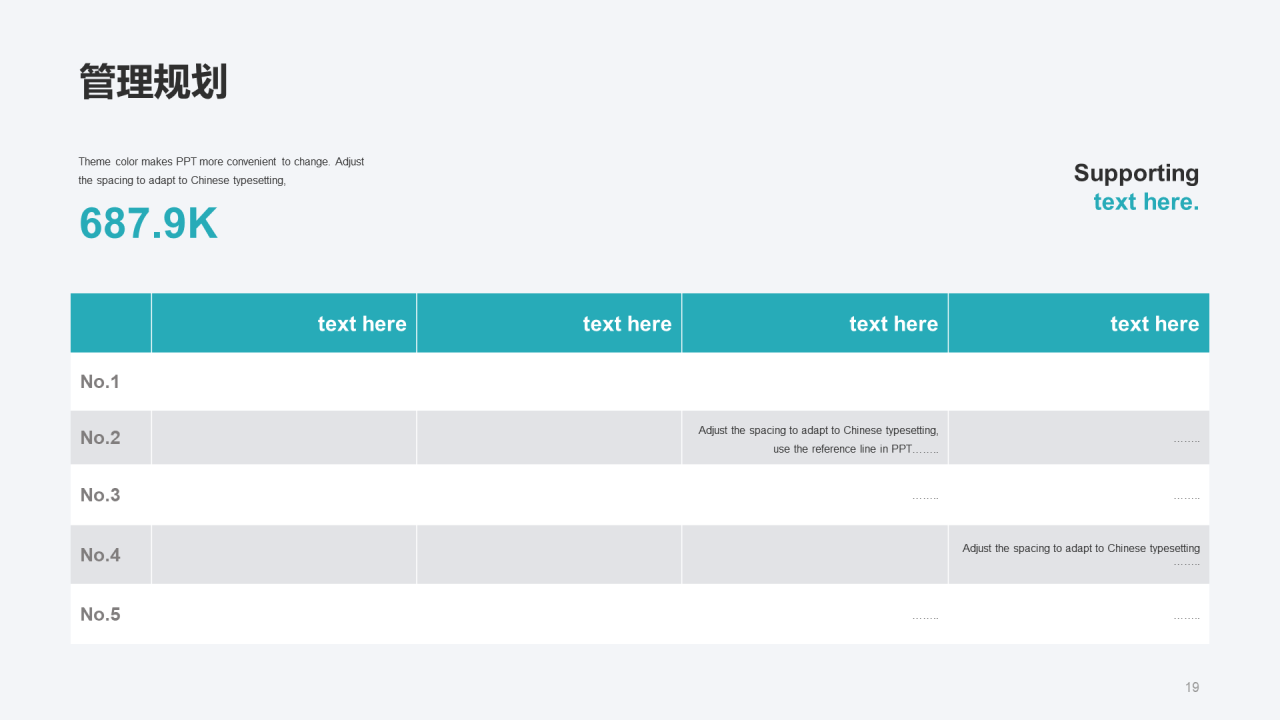
Task: Select the fourth 'text here' column header
Action: (x=1154, y=324)
